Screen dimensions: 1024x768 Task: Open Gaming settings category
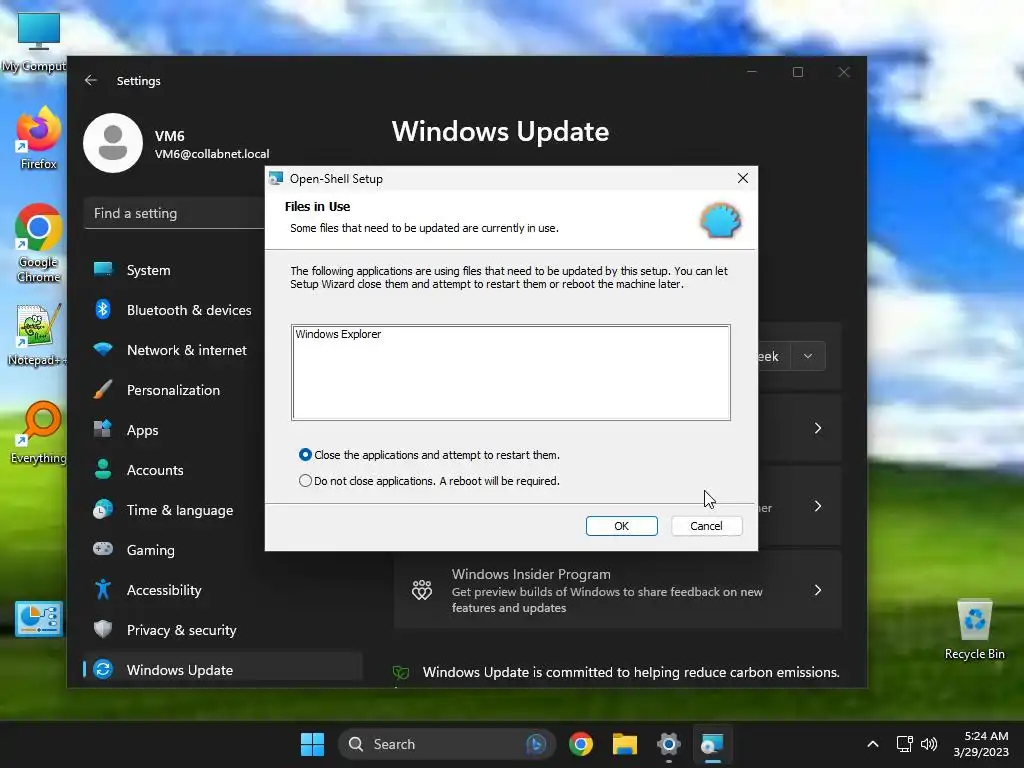(x=222, y=550)
